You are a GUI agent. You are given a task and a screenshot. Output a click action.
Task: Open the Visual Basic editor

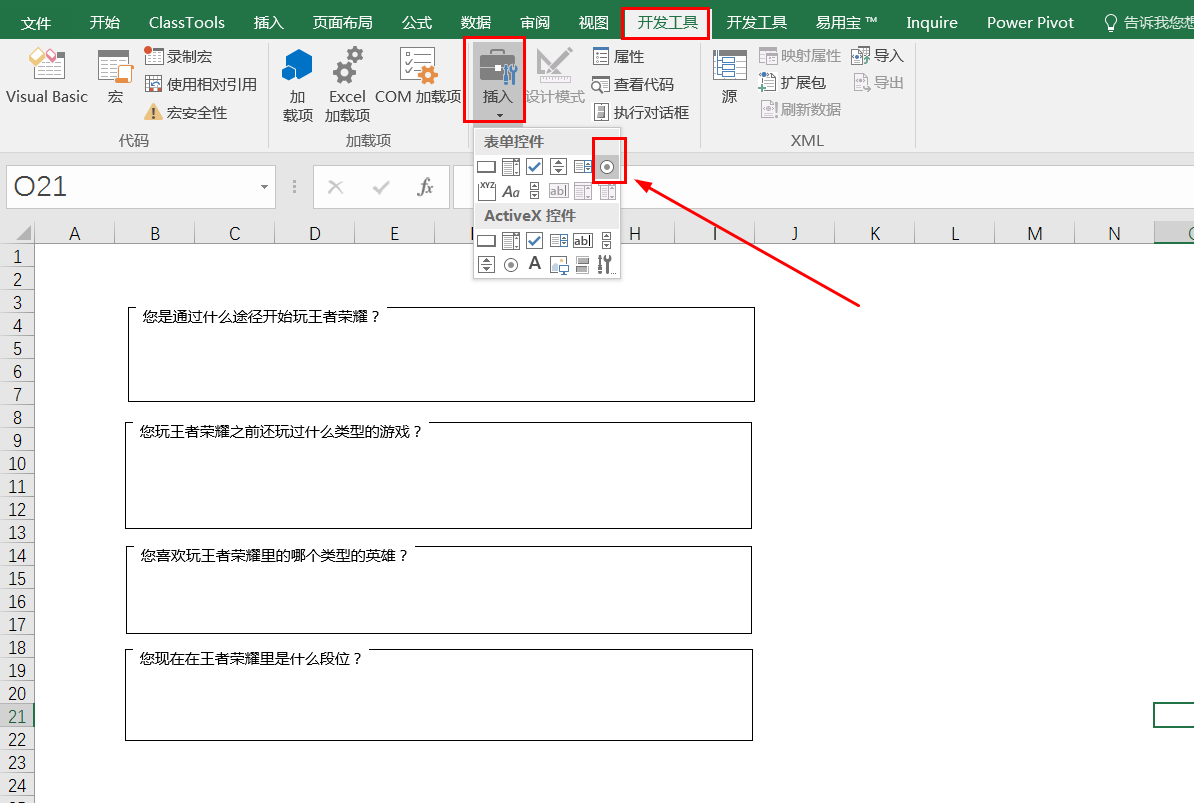pos(47,75)
